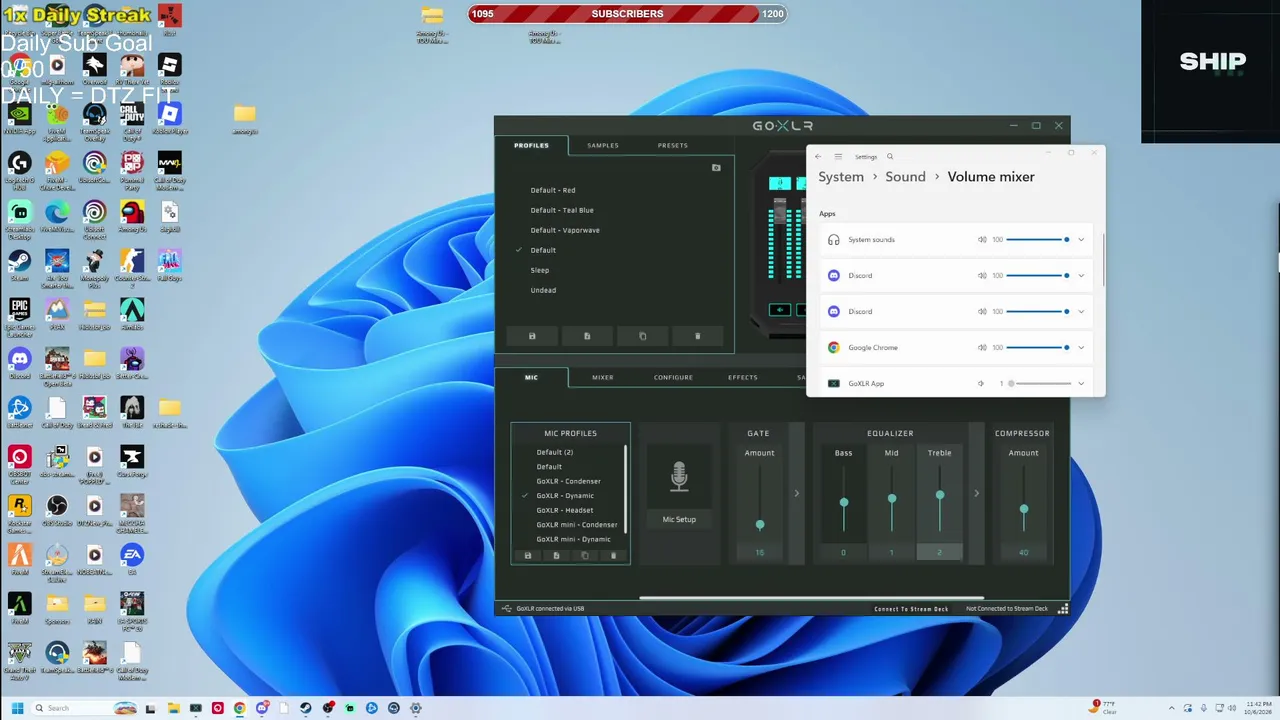Delete the selected profile in Profiles panel

pos(698,336)
